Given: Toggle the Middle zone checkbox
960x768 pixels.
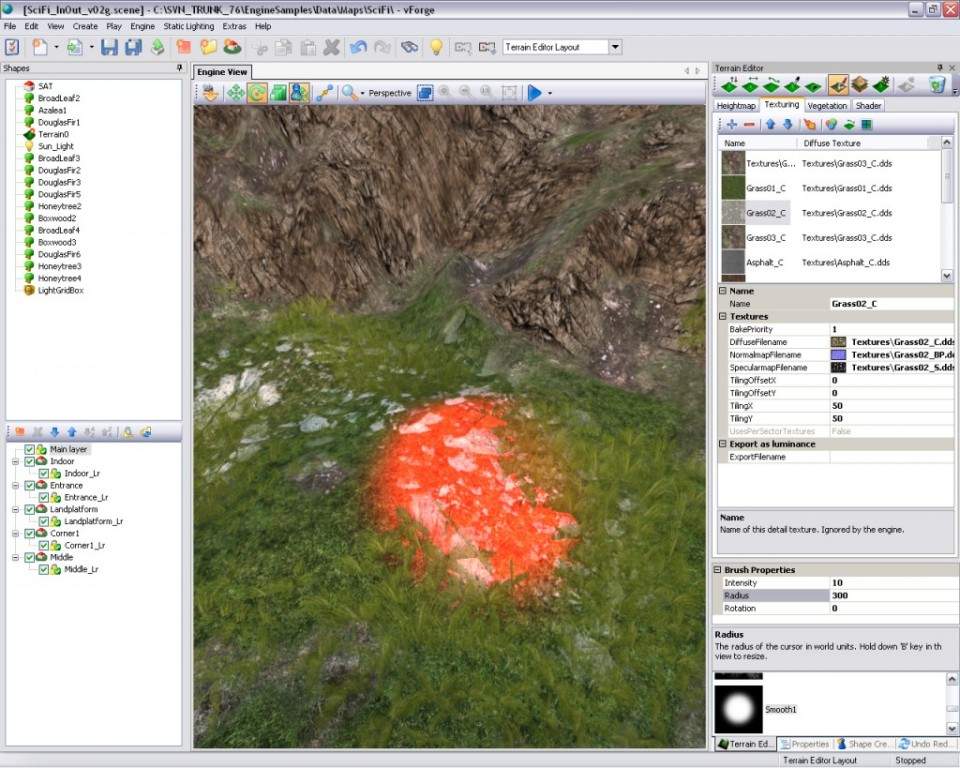Looking at the screenshot, I should pyautogui.click(x=29, y=558).
